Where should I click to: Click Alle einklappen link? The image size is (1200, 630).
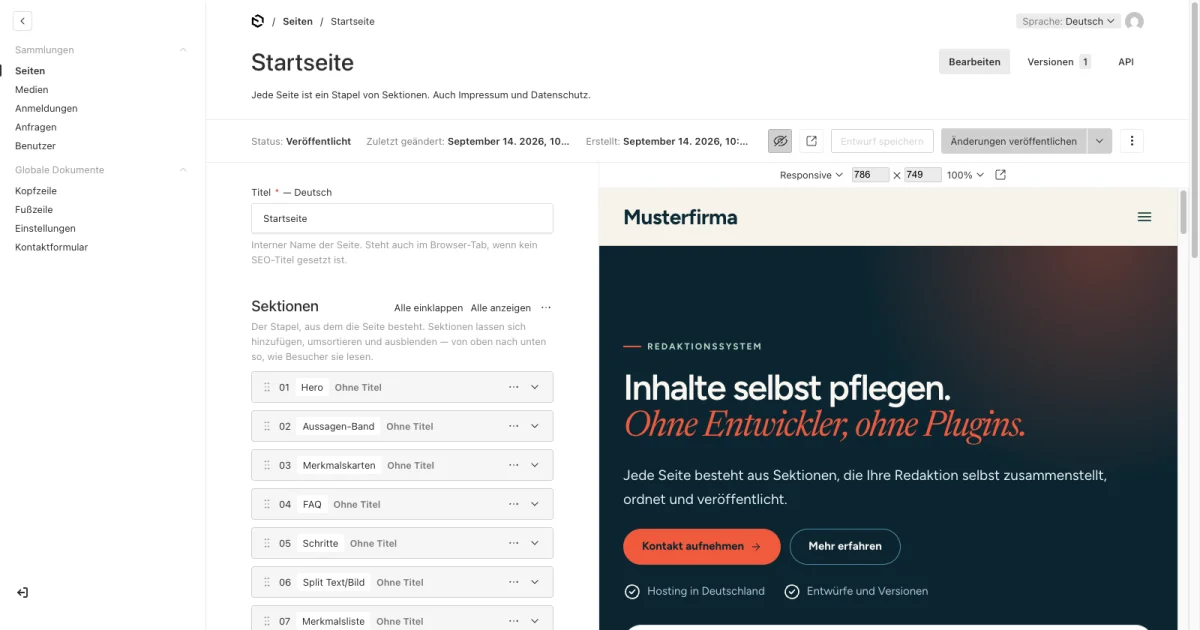pyautogui.click(x=428, y=308)
